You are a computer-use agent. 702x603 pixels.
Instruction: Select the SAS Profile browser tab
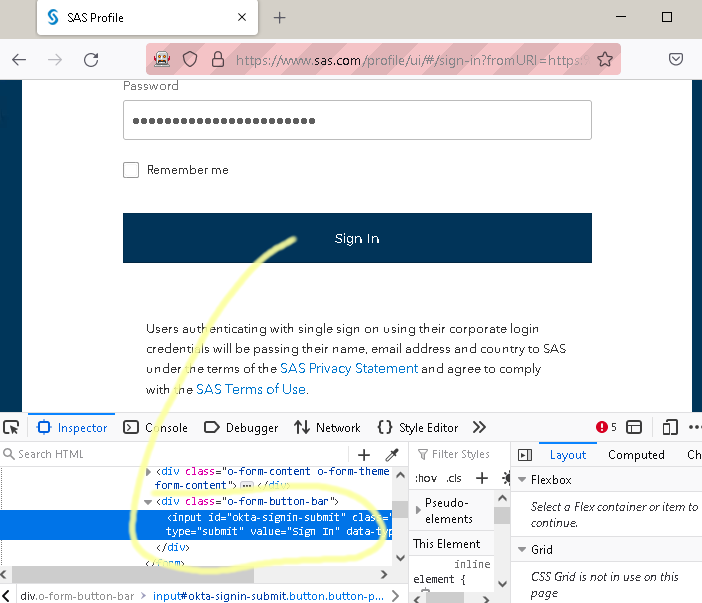(147, 17)
